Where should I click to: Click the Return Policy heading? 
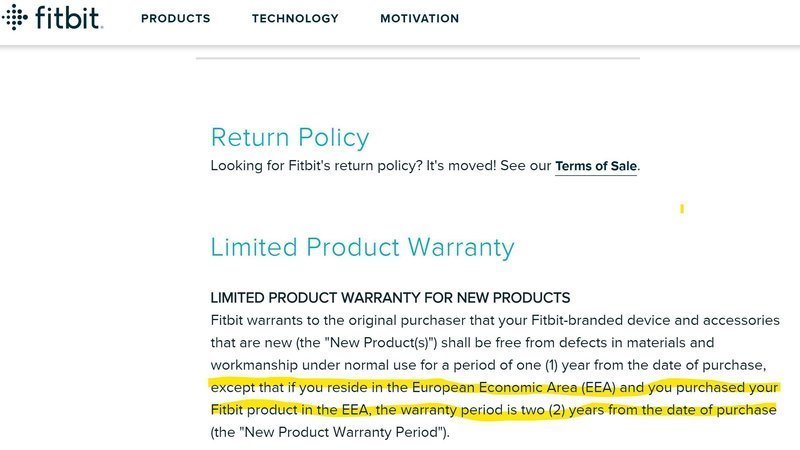(289, 137)
